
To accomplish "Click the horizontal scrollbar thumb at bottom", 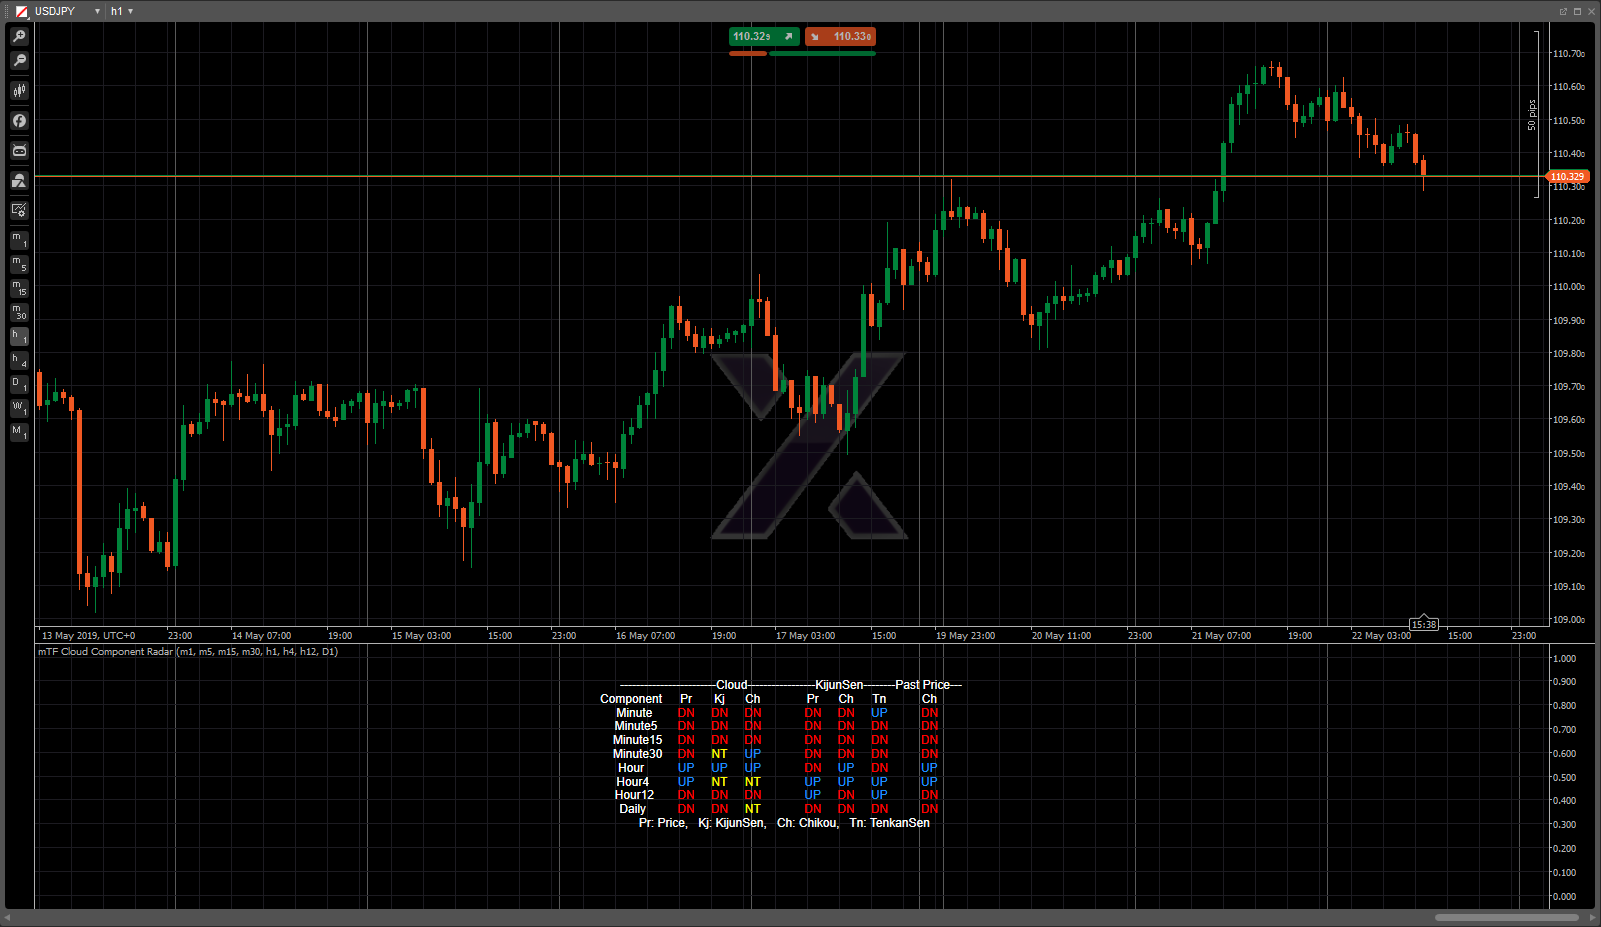I will click(1506, 917).
